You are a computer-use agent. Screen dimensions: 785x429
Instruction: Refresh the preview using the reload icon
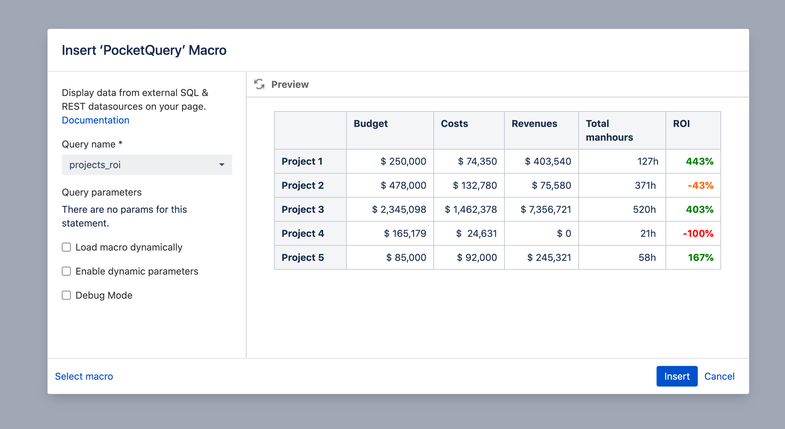click(259, 84)
